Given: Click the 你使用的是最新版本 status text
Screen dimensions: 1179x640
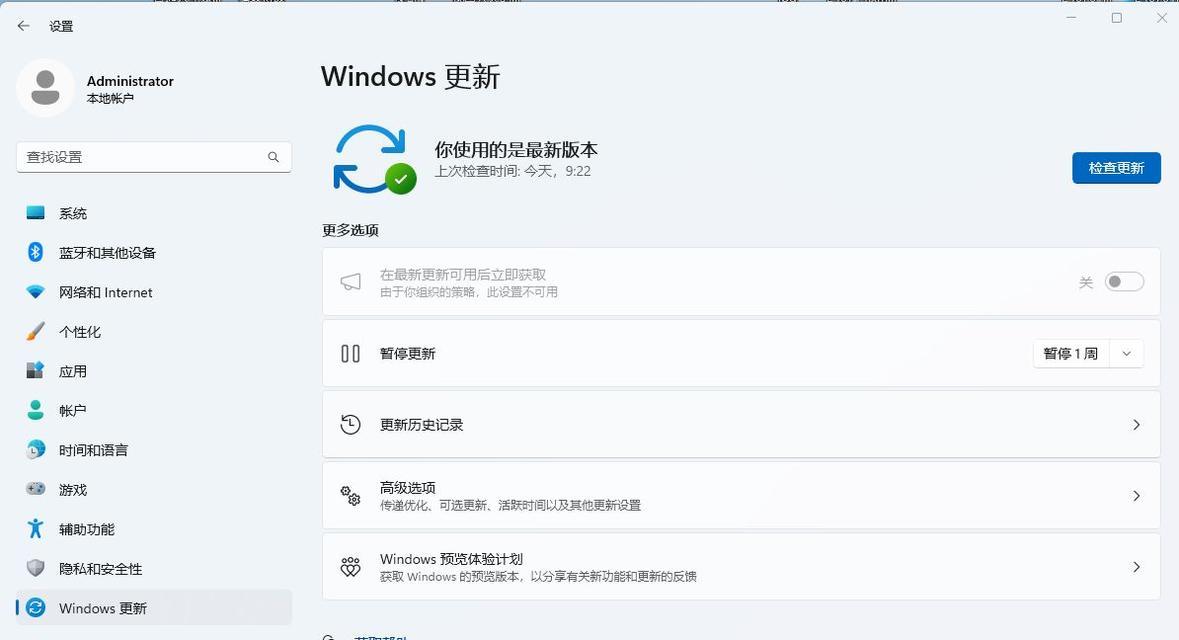Looking at the screenshot, I should (x=516, y=150).
